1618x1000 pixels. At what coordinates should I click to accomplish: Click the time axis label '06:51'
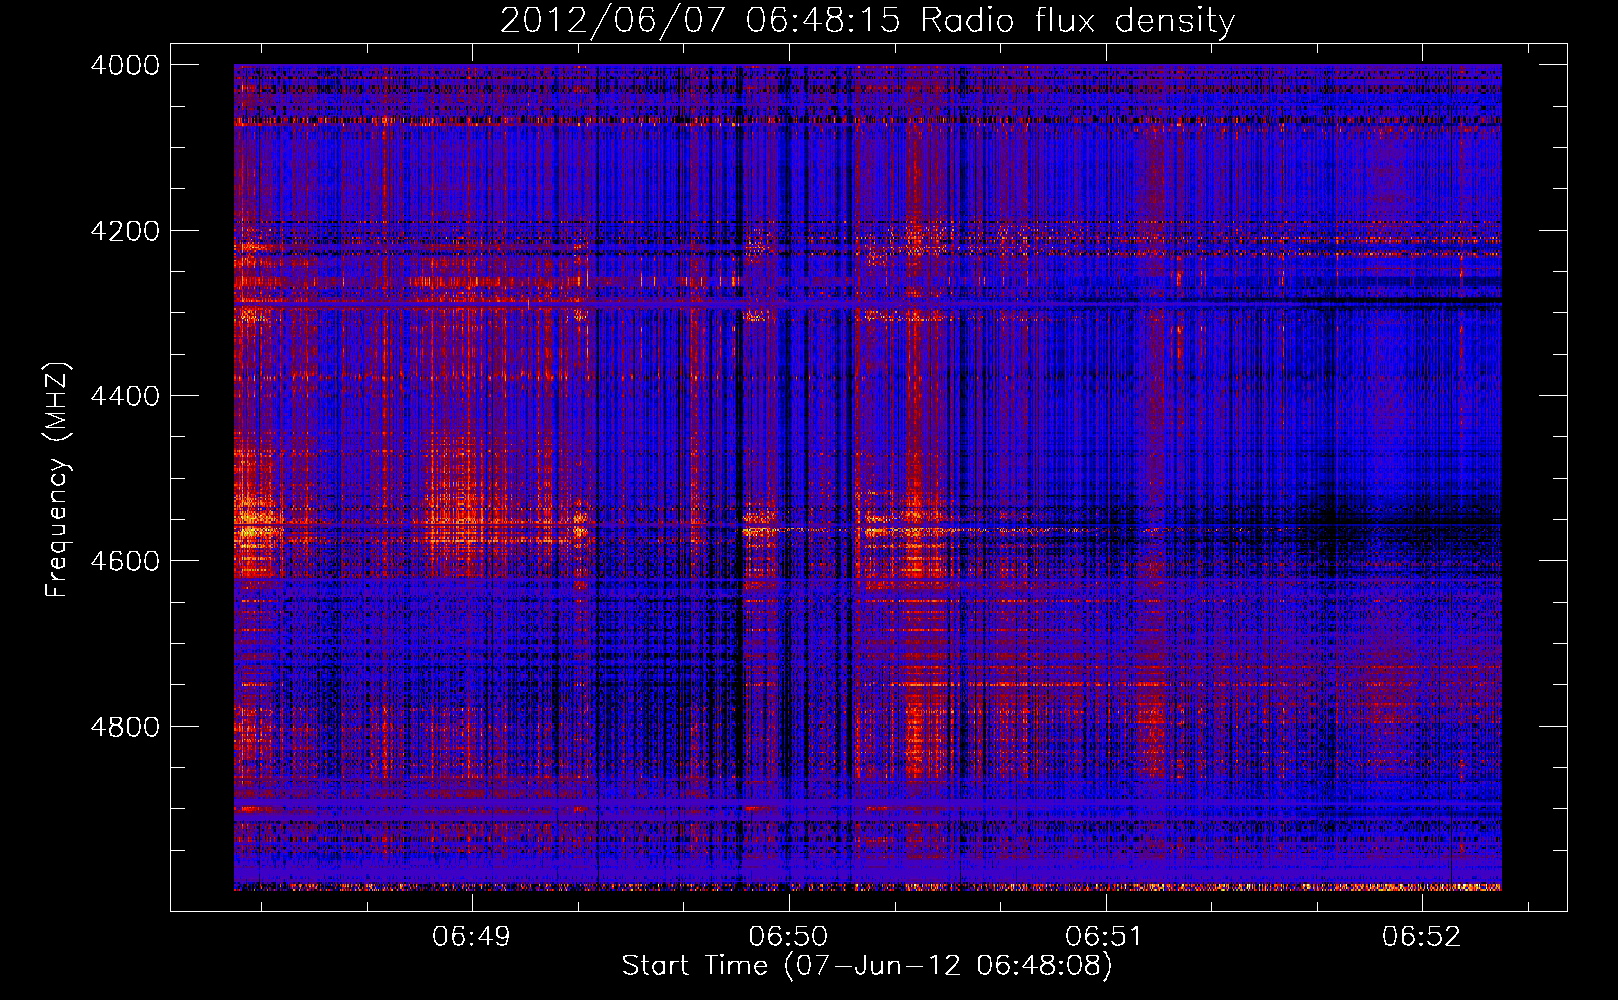pyautogui.click(x=1104, y=936)
